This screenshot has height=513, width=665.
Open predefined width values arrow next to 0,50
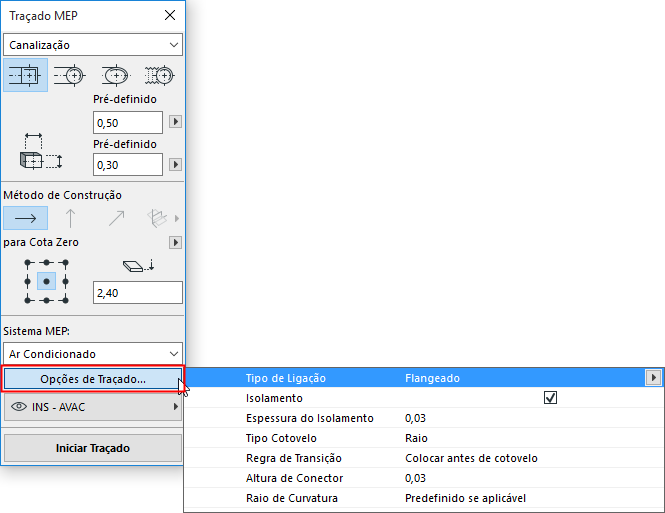pos(175,122)
